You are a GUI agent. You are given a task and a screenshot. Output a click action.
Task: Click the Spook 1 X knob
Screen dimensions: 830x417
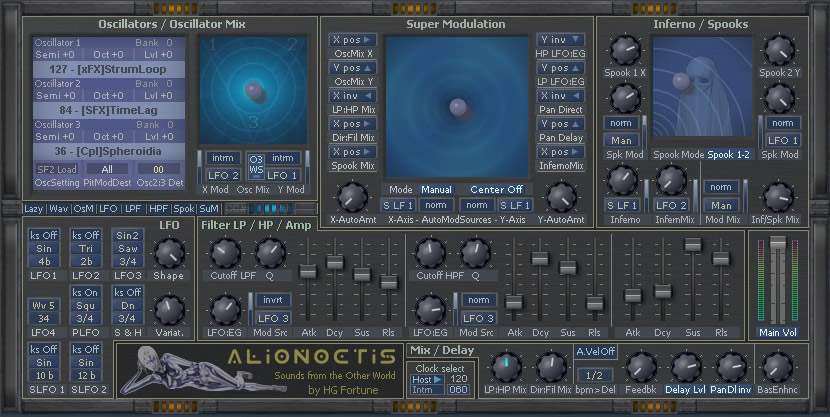625,51
